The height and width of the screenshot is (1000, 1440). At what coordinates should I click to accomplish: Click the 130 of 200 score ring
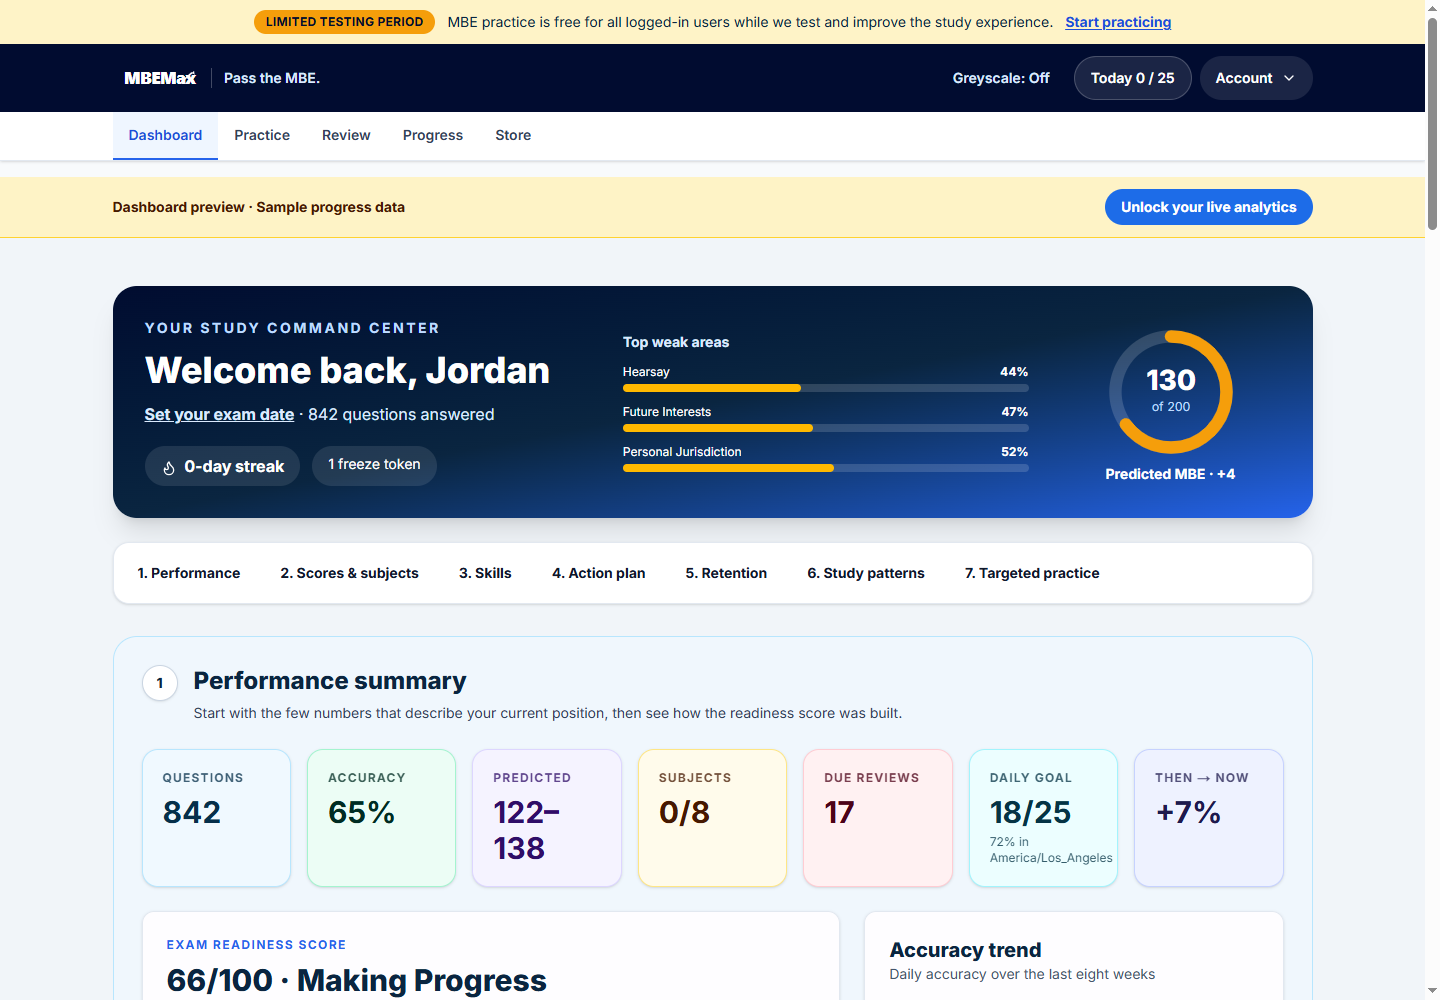[1170, 392]
